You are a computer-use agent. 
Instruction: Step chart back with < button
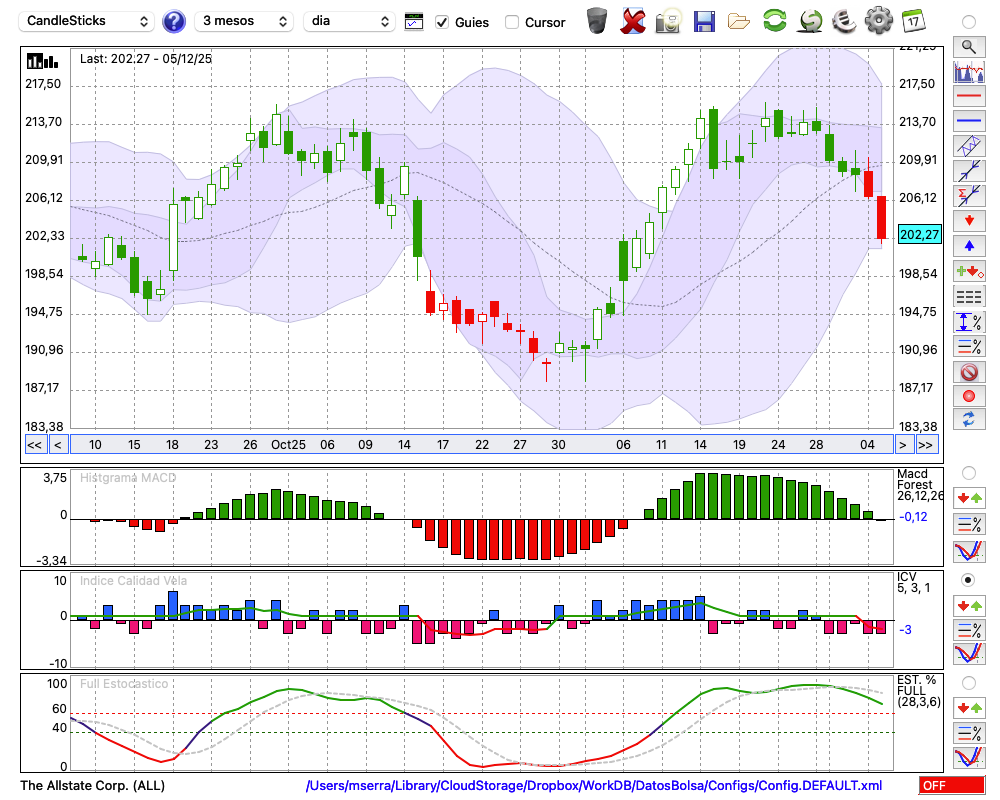58,445
